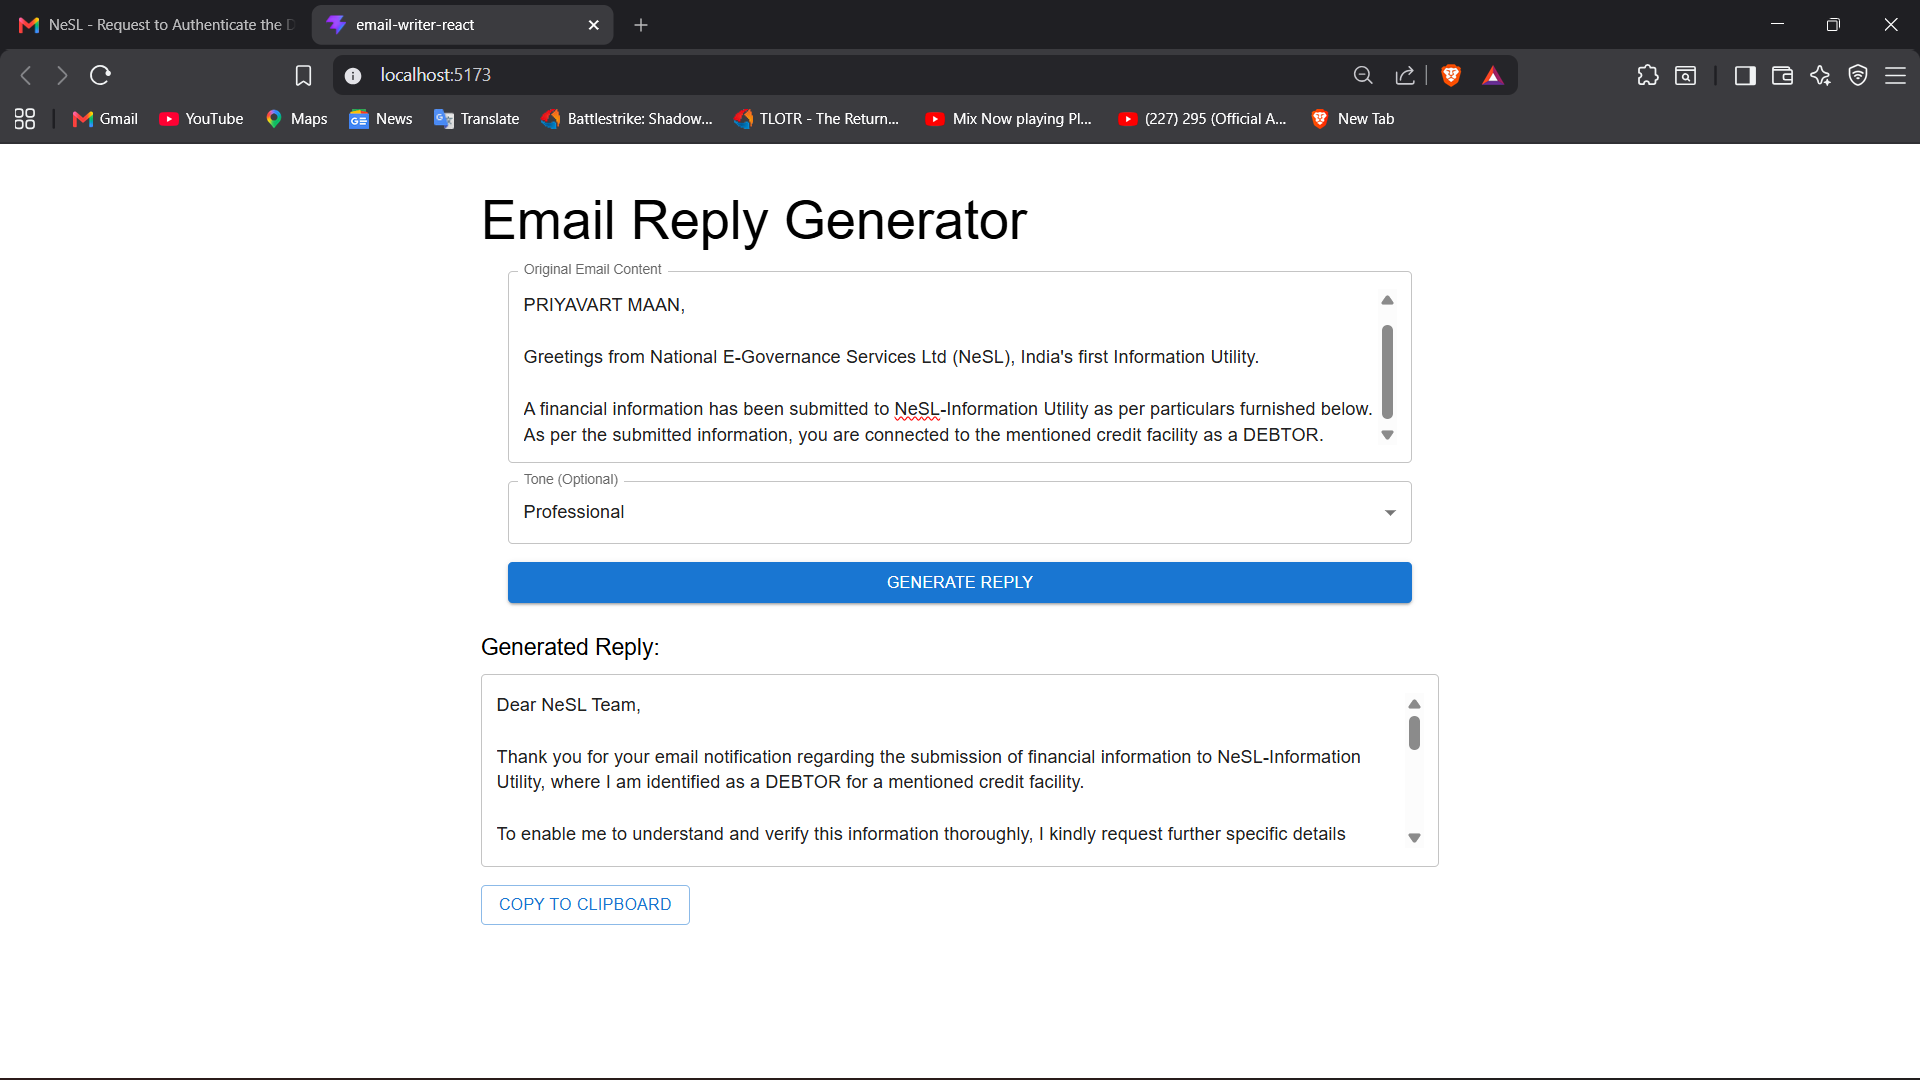Open a new browser tab

click(x=641, y=25)
